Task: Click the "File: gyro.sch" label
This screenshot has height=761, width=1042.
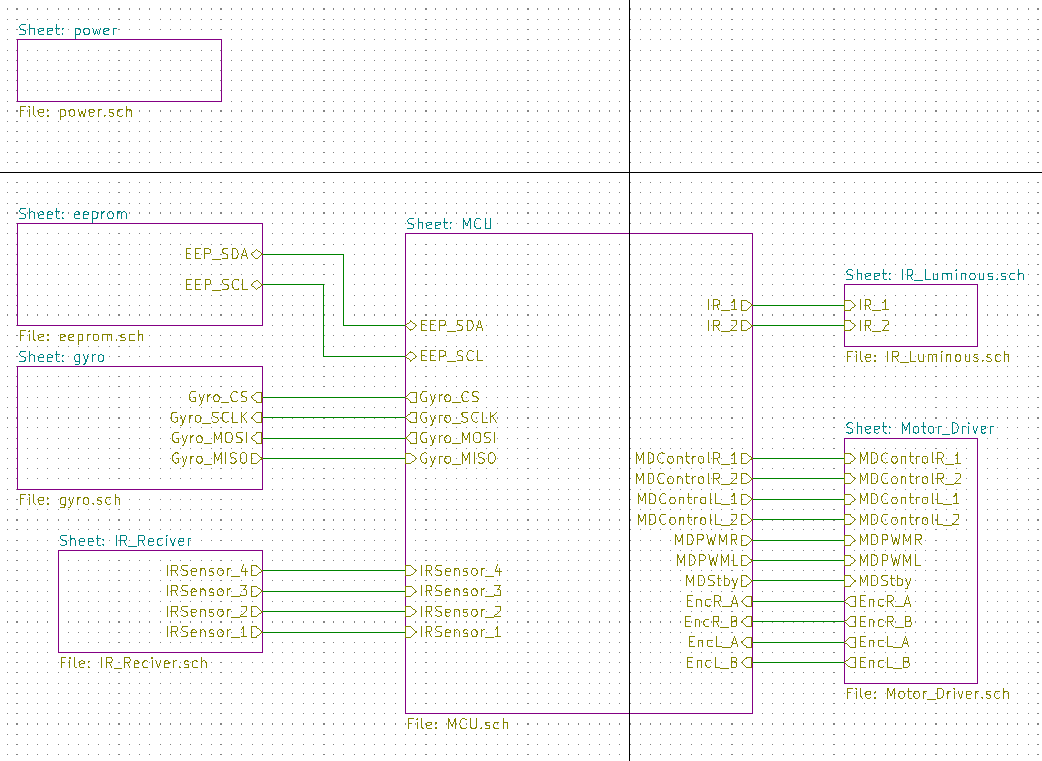Action: (70, 500)
